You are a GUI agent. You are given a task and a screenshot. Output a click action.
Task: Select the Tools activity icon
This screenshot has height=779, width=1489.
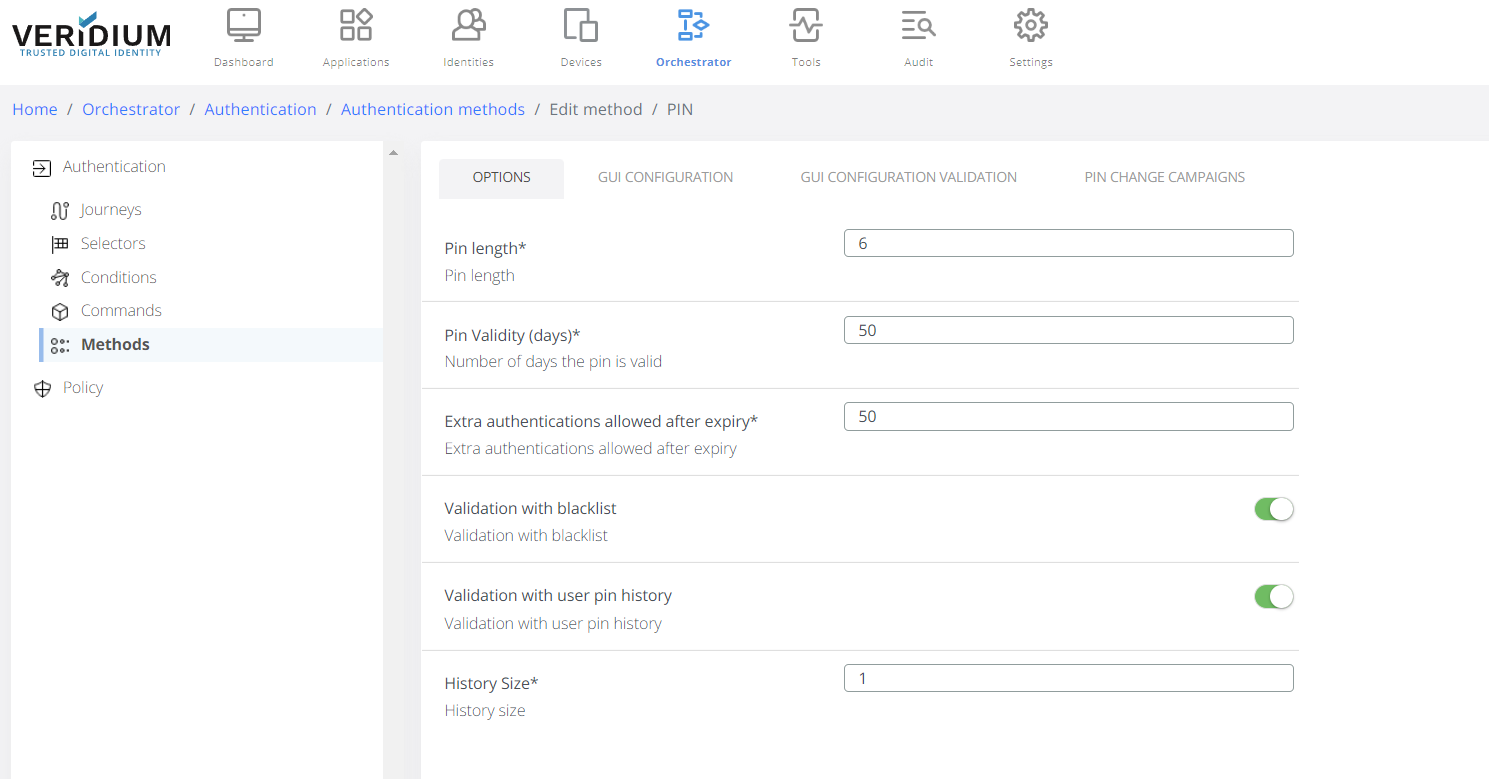point(805,26)
